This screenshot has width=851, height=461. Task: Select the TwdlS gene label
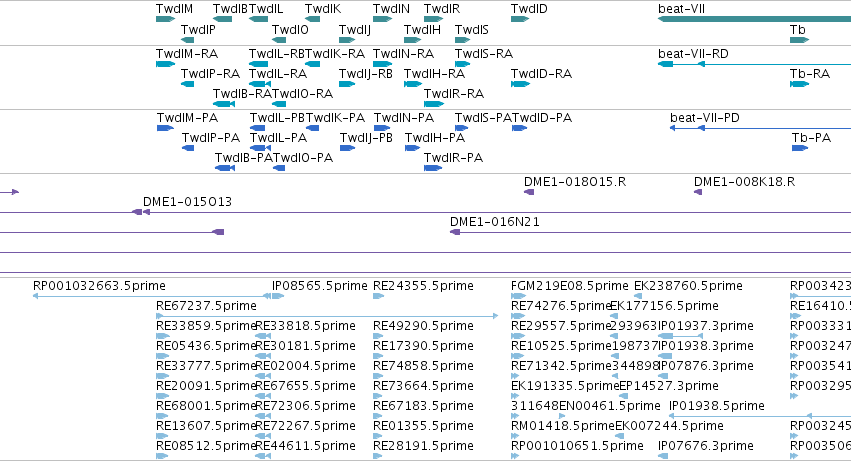pos(472,29)
